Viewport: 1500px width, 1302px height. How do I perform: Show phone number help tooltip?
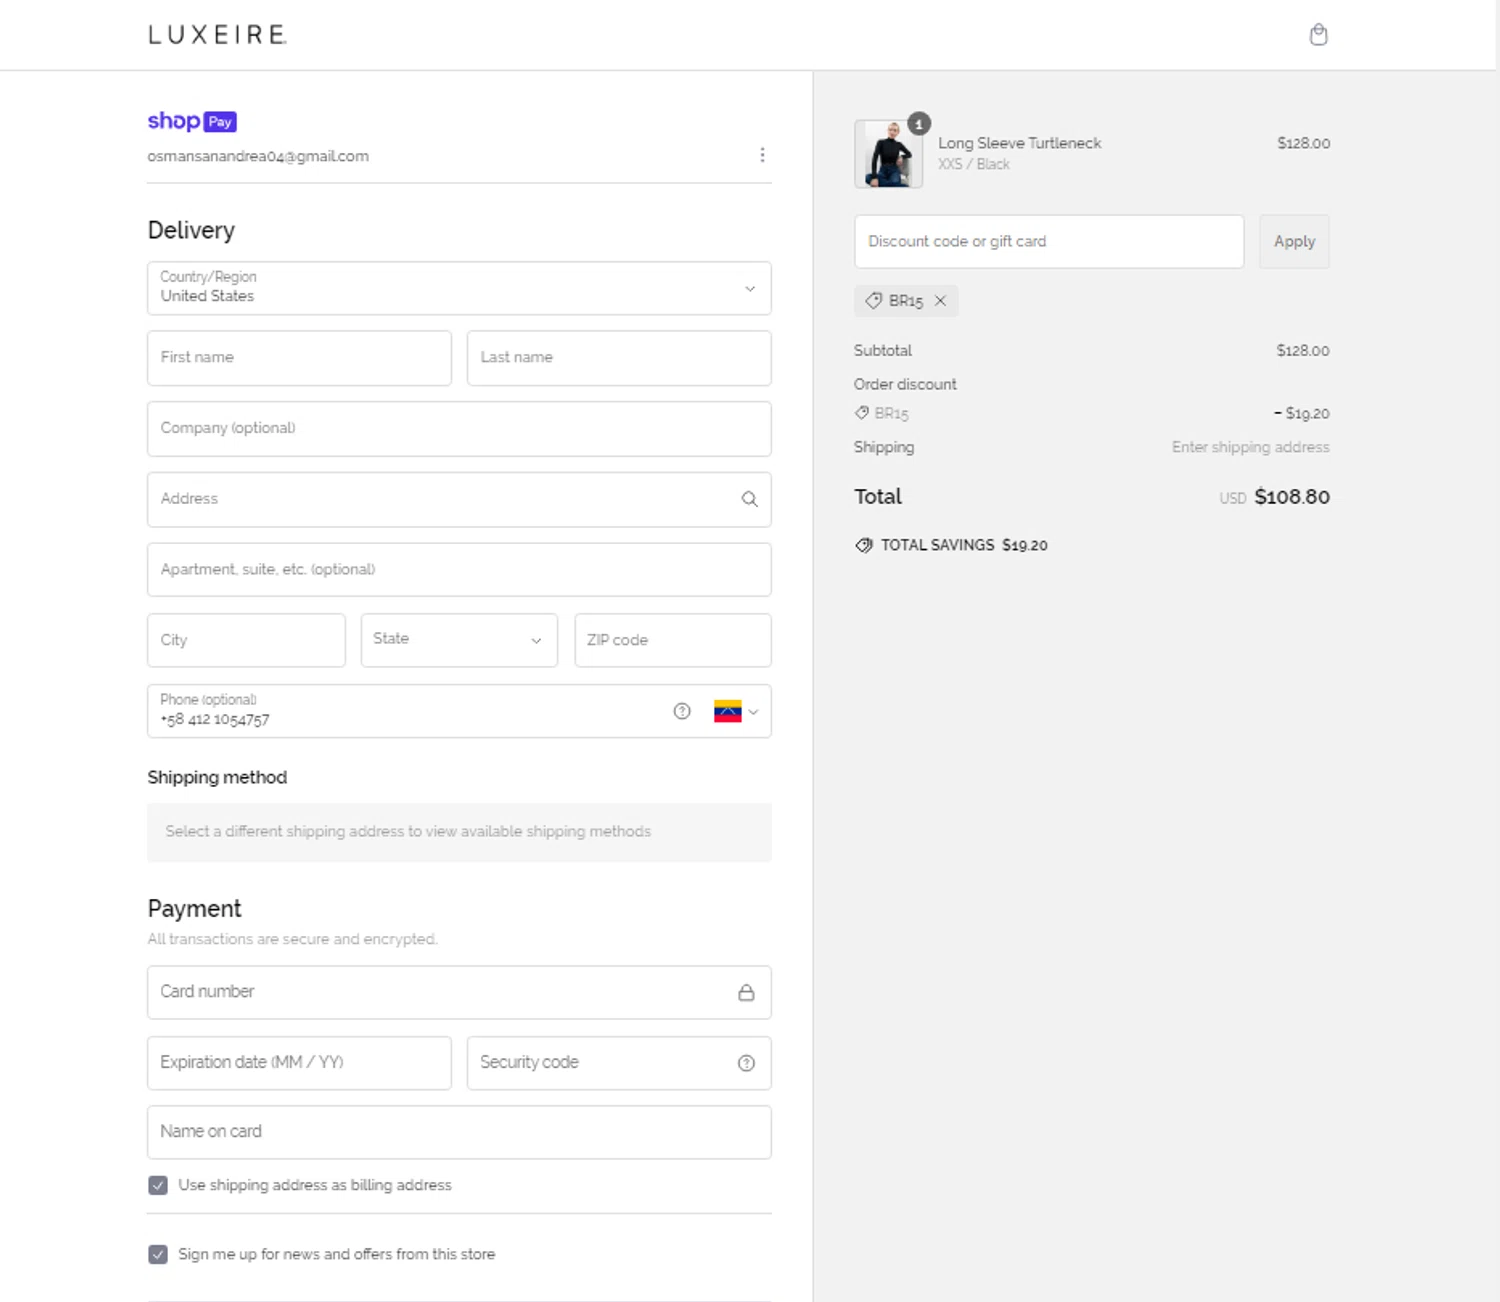pos(682,711)
